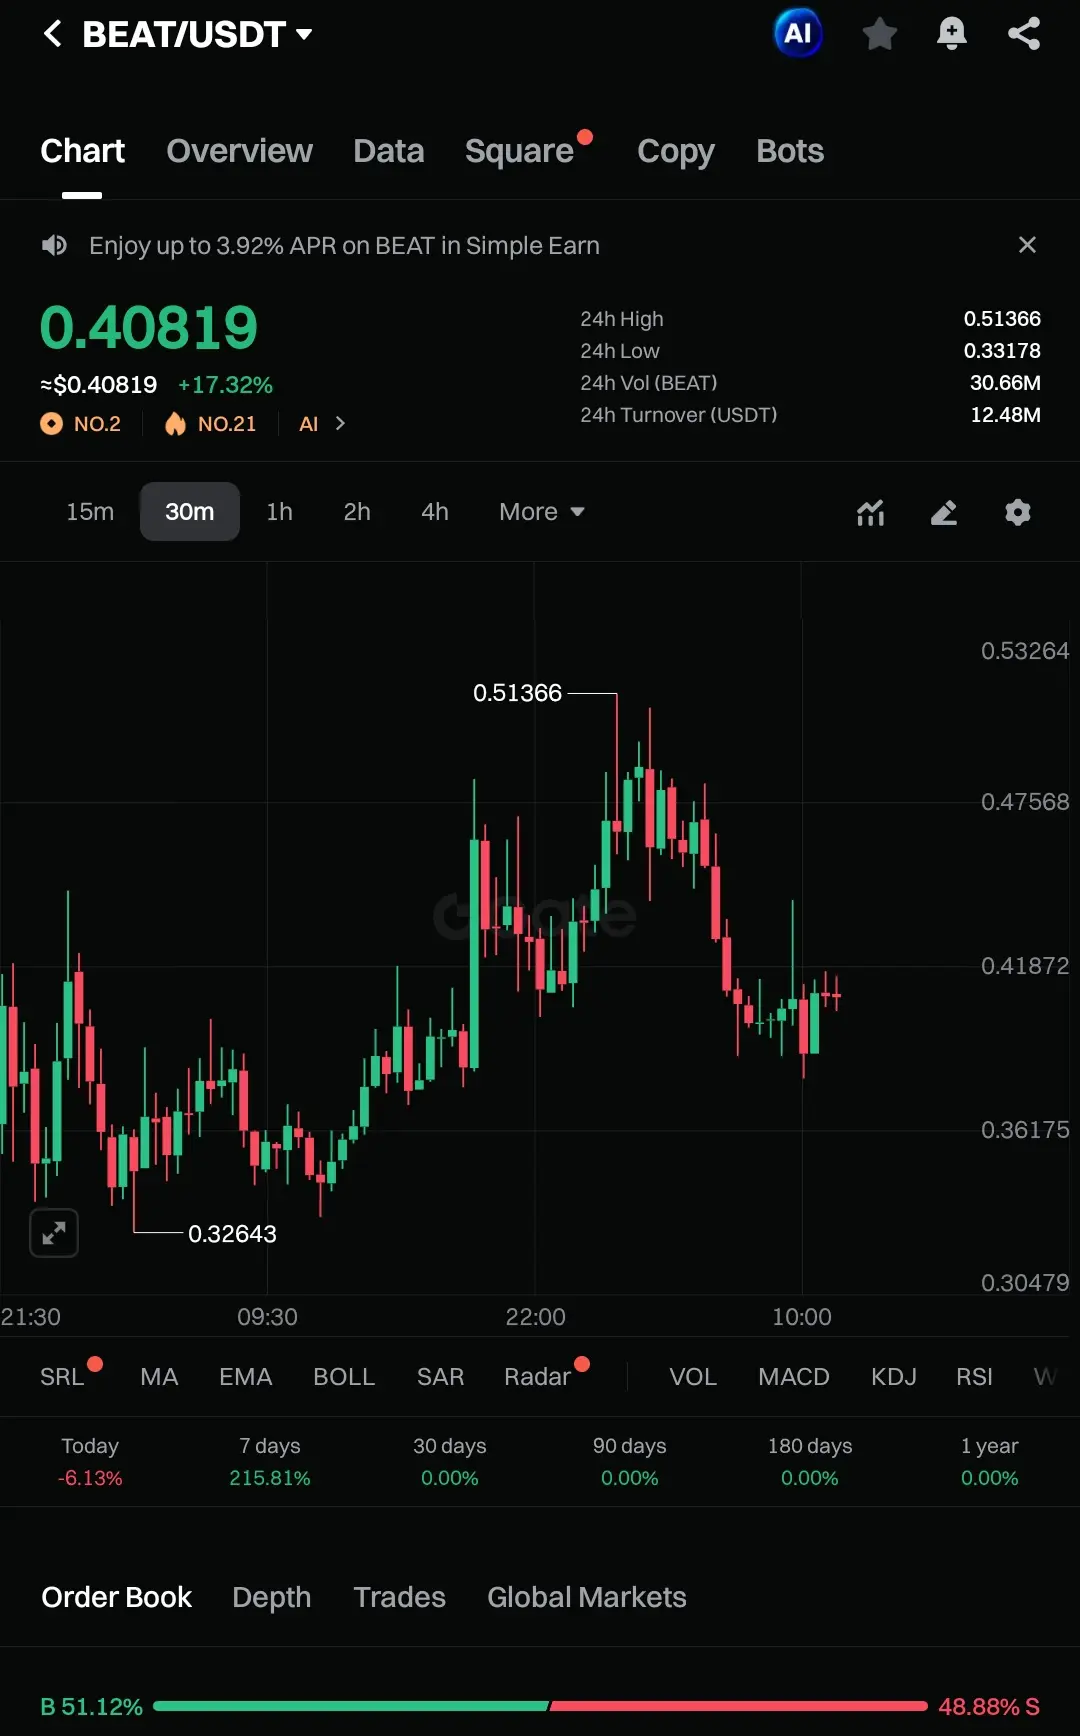Tap the 24h High value 0.51366
The image size is (1080, 1736).
pos(1002,319)
